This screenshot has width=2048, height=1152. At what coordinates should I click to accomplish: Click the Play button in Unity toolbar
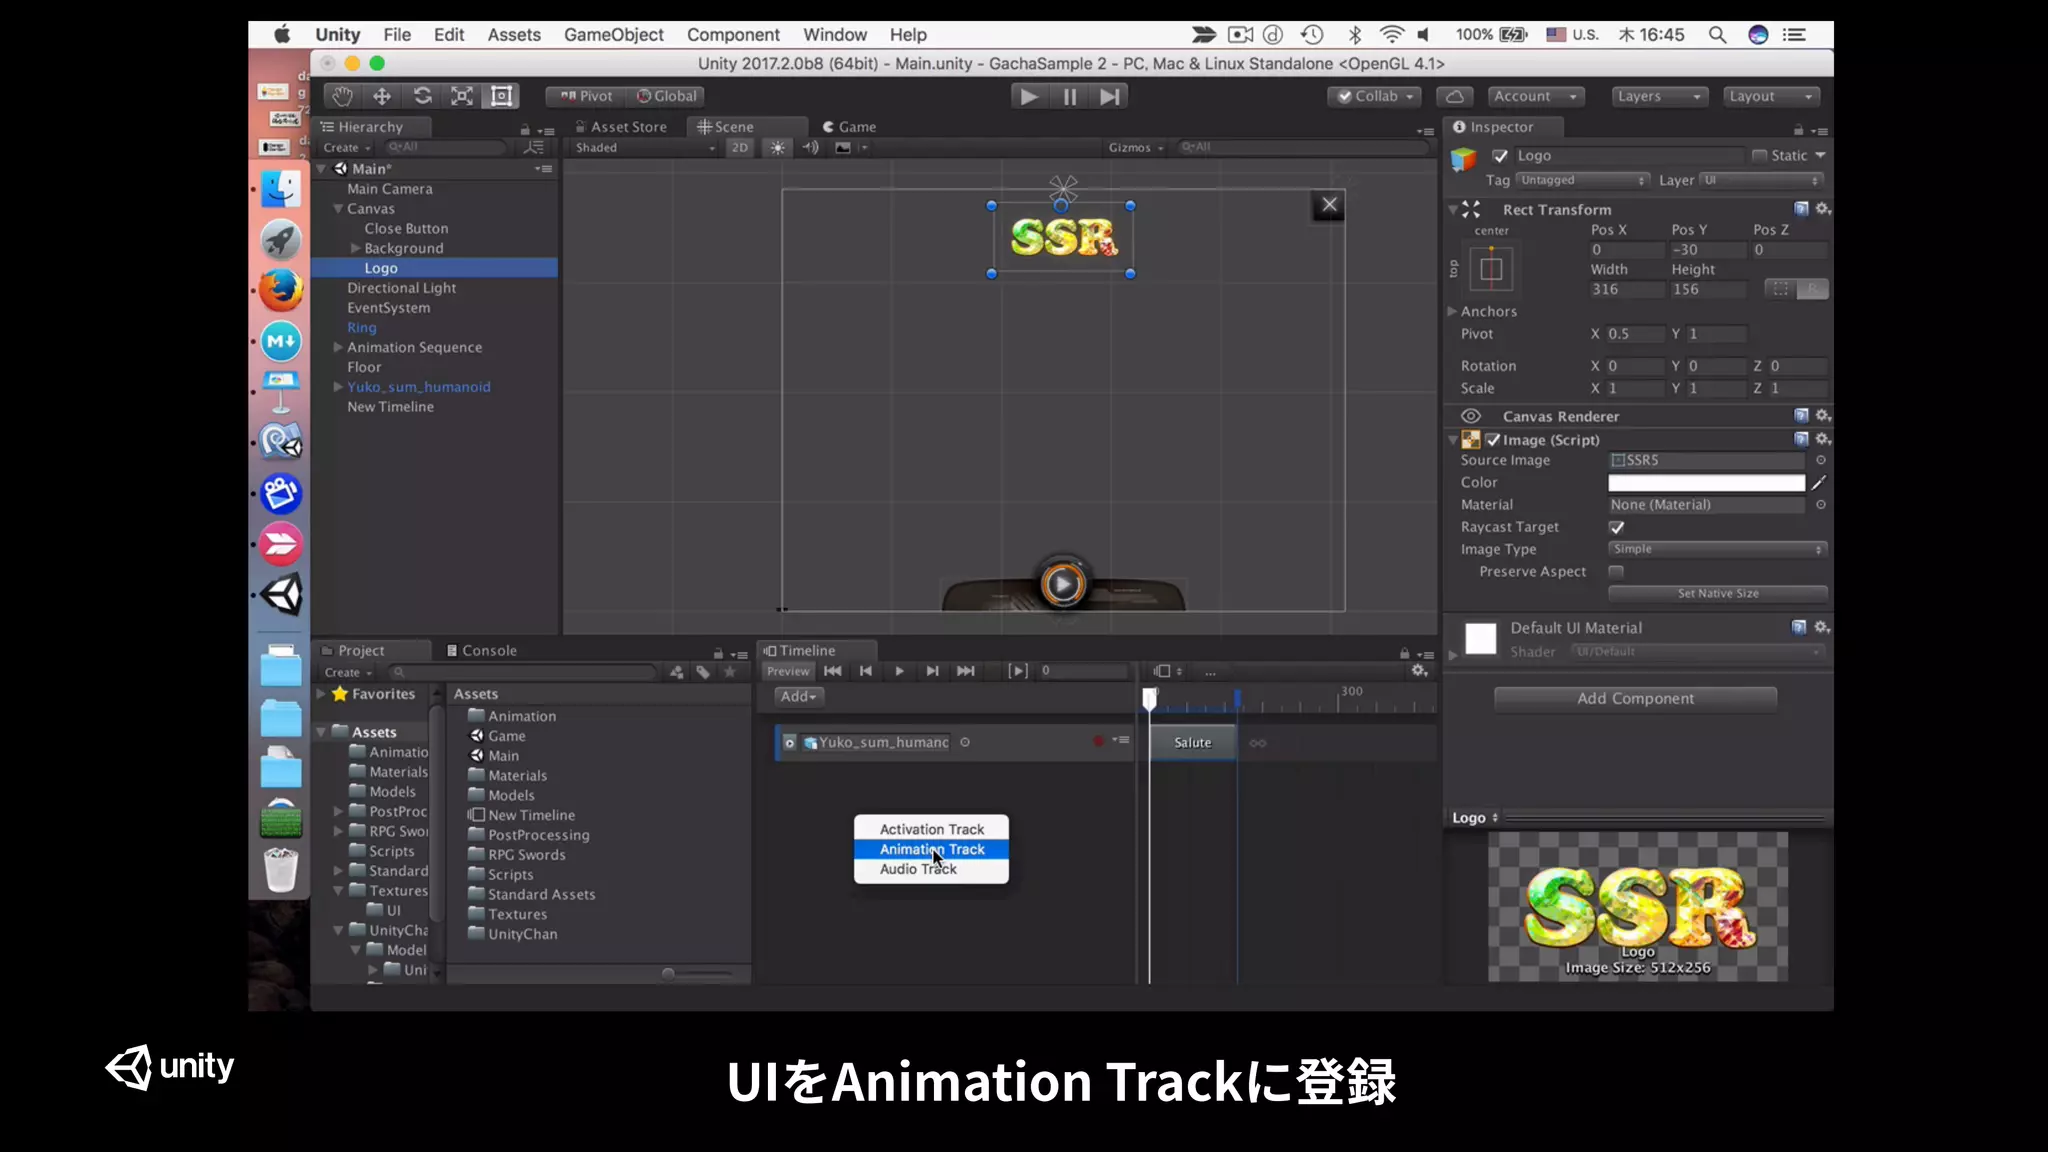pos(1029,96)
